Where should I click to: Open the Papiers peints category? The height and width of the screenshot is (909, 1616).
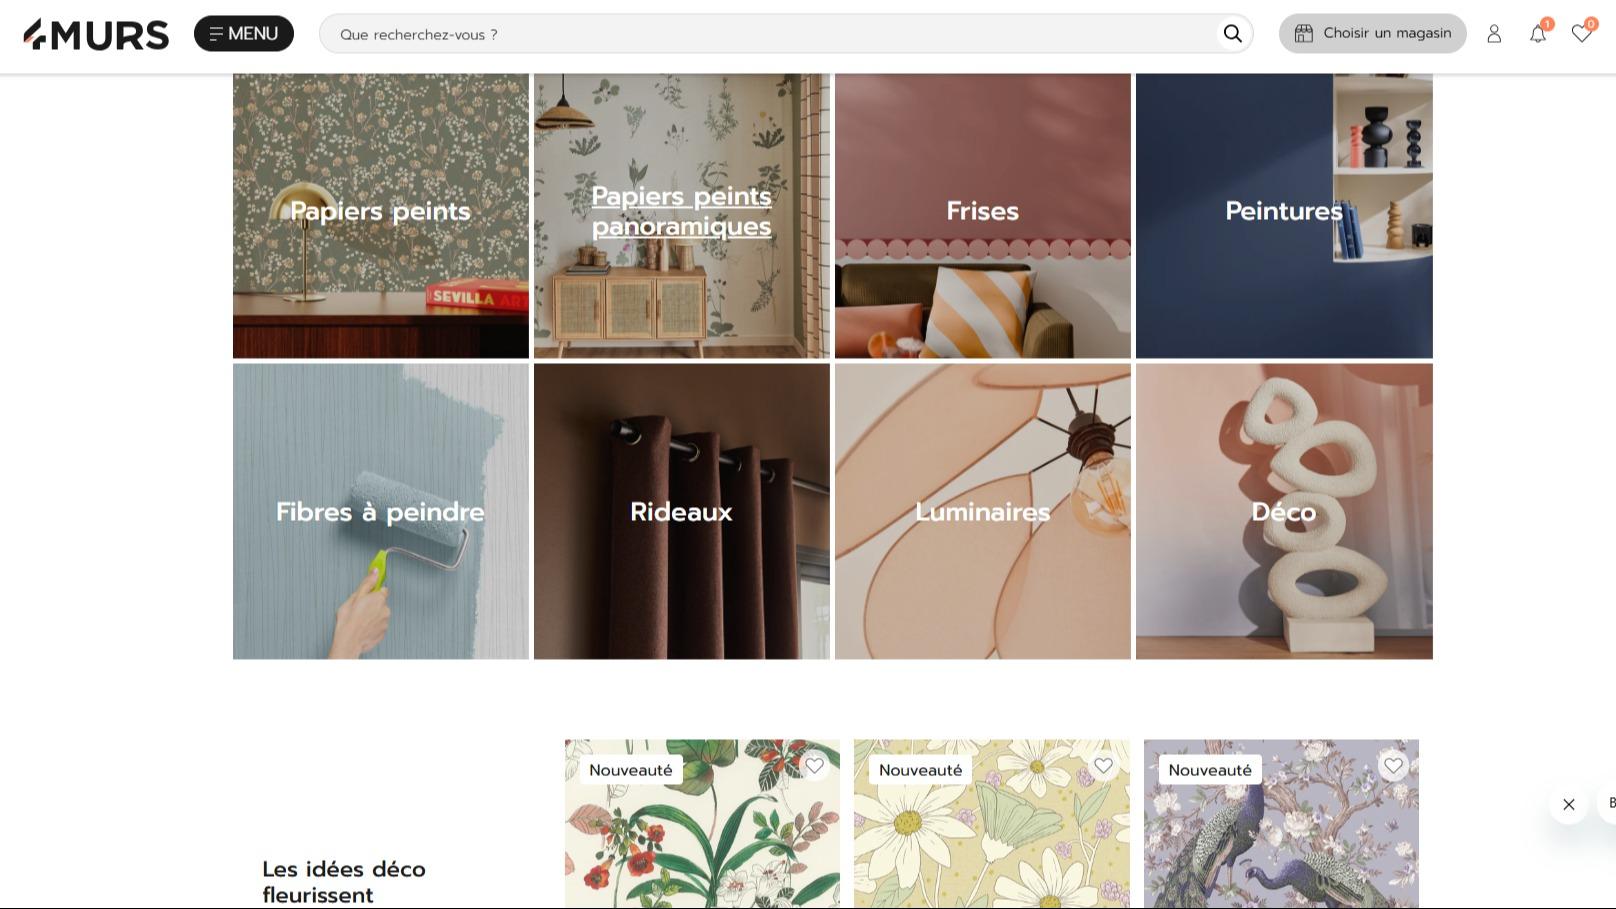click(381, 212)
